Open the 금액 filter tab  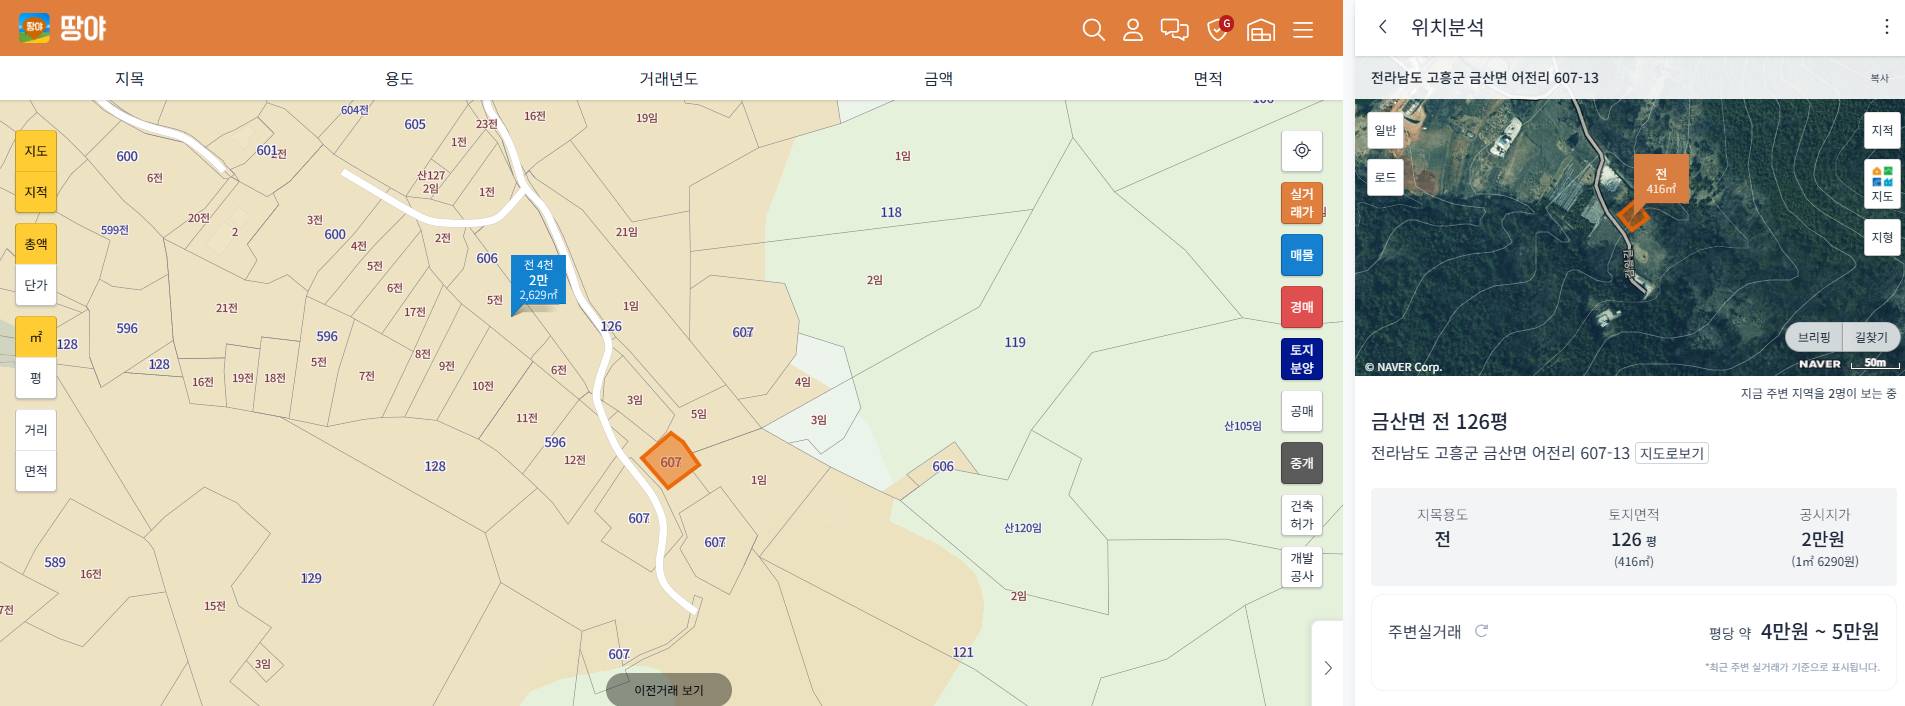tap(938, 78)
